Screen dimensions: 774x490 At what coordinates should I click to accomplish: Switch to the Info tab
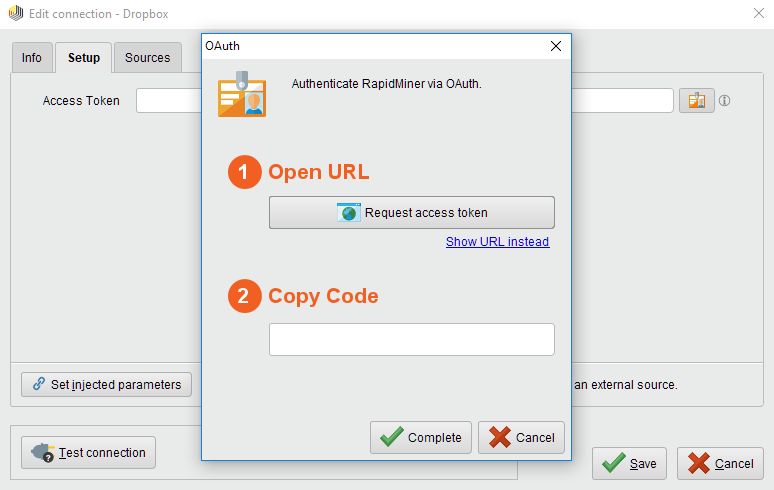tap(32, 58)
